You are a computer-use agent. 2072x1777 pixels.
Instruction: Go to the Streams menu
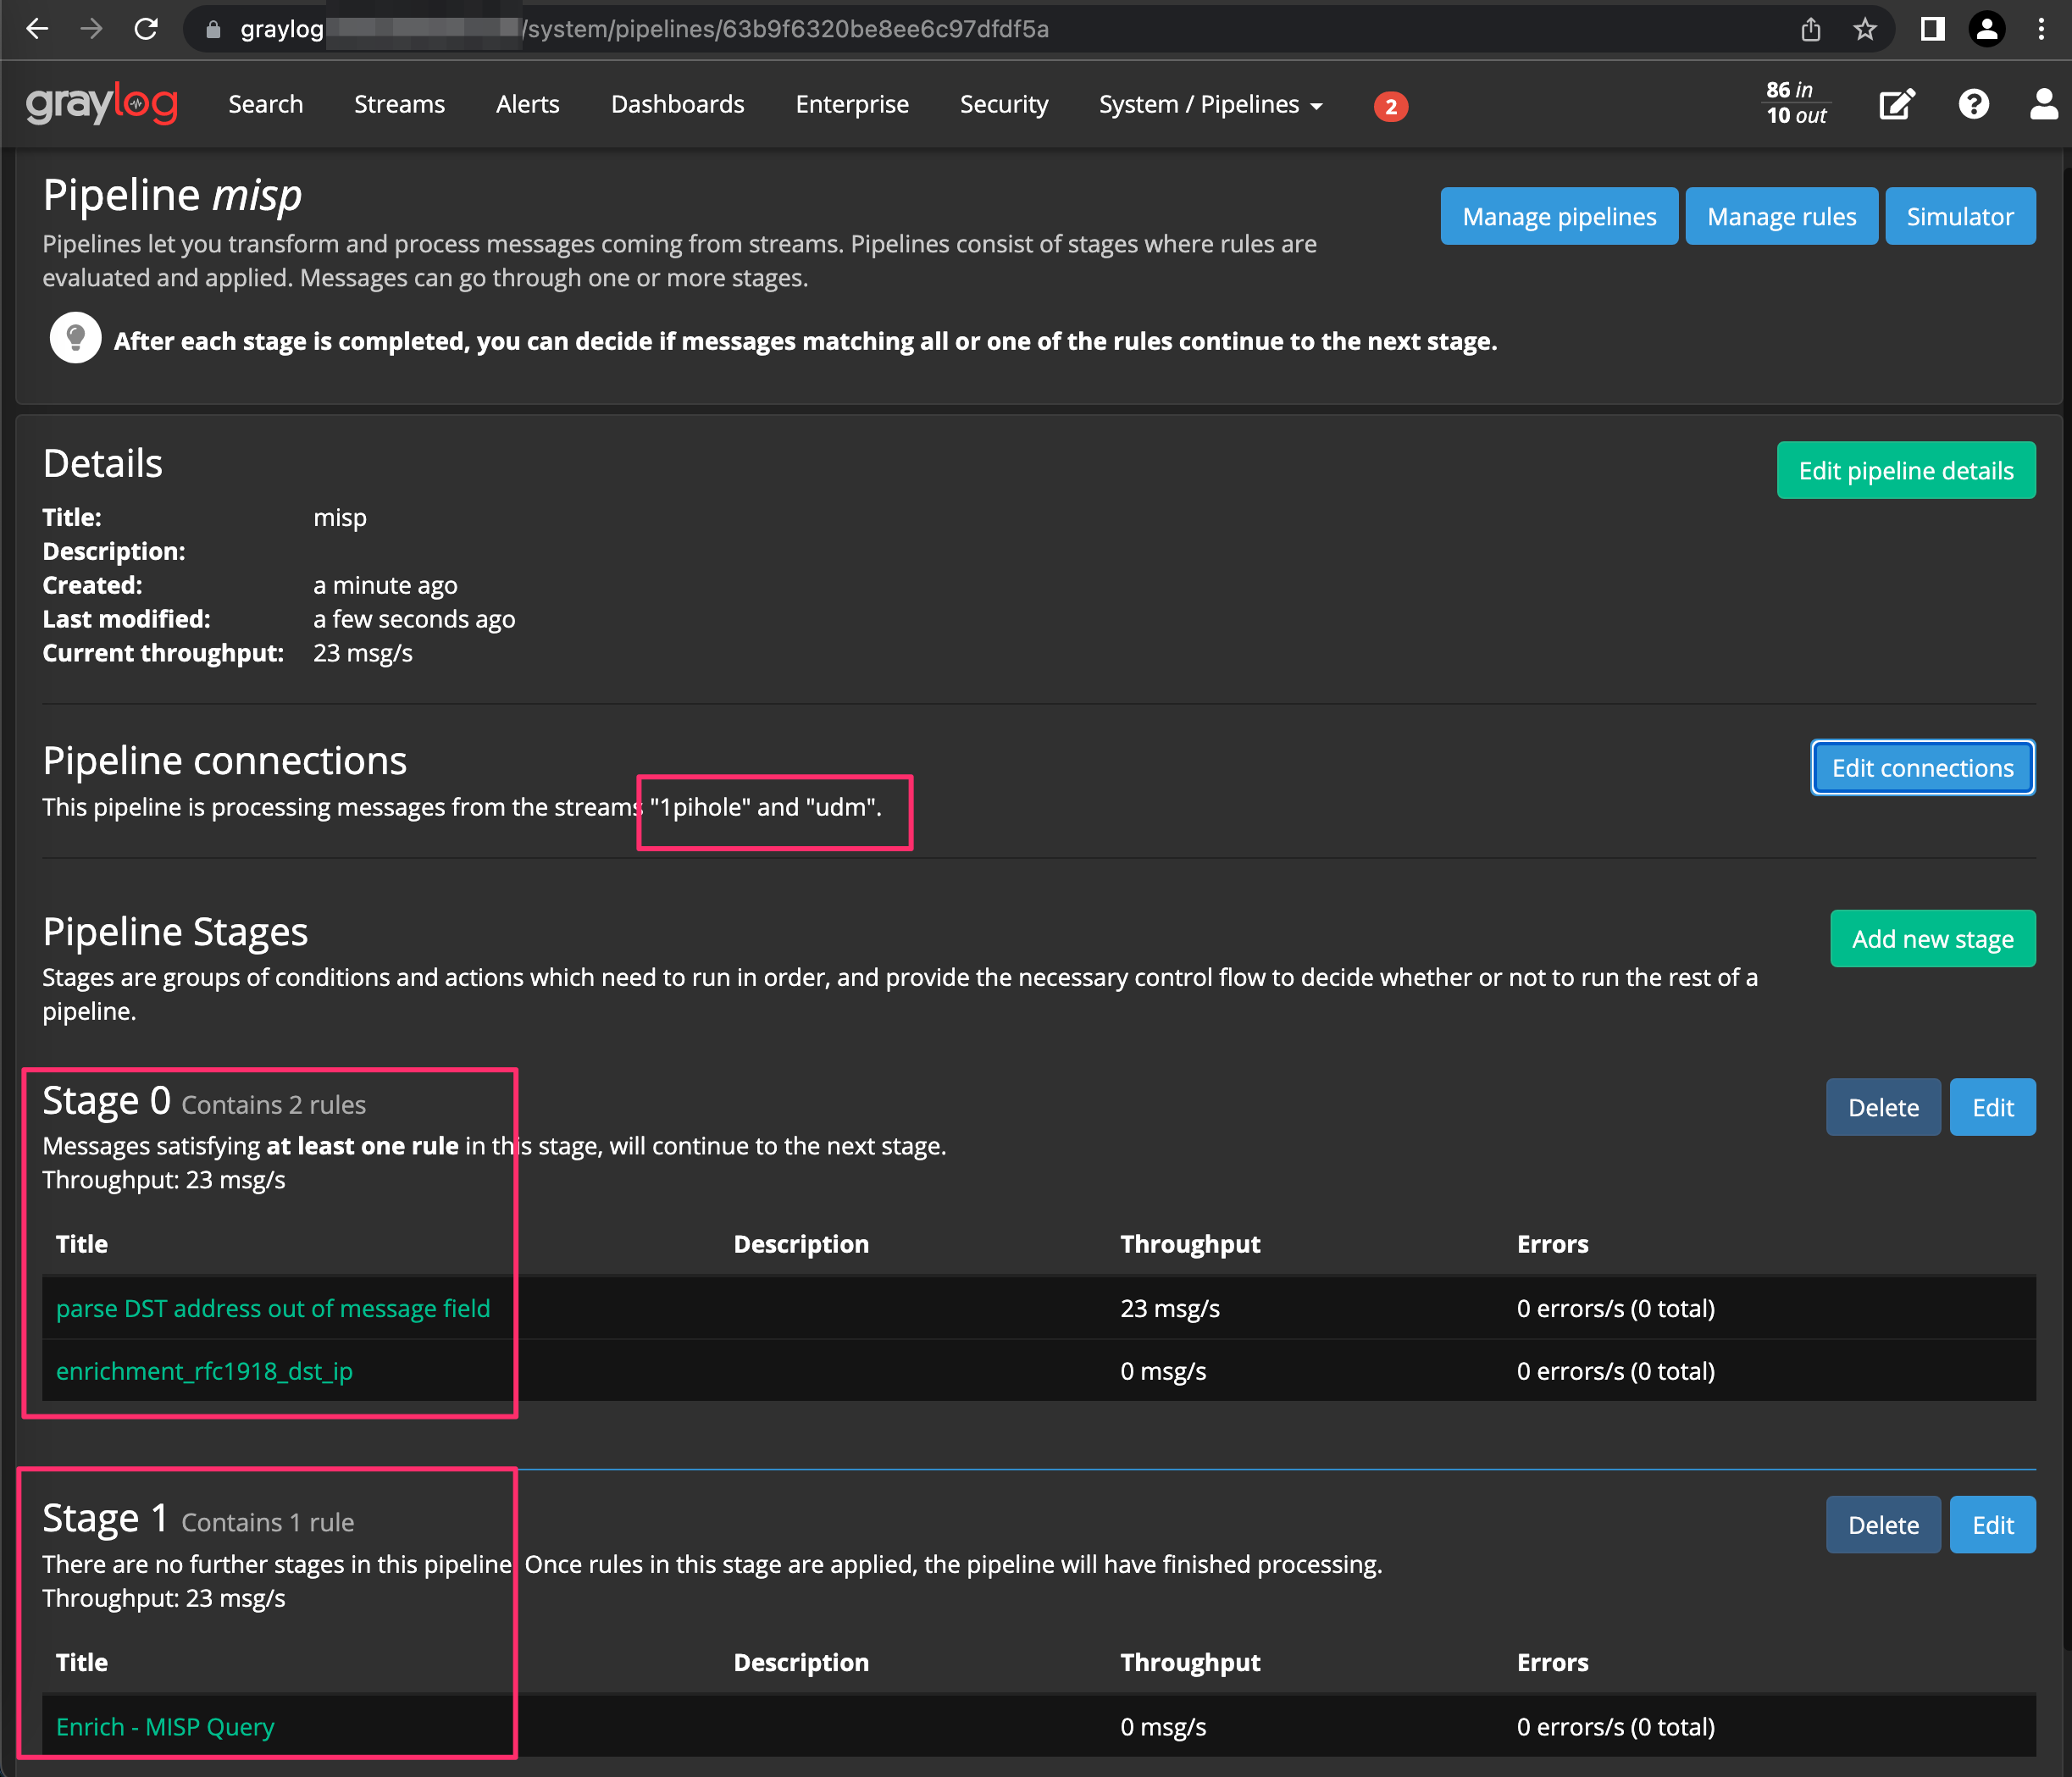(398, 104)
